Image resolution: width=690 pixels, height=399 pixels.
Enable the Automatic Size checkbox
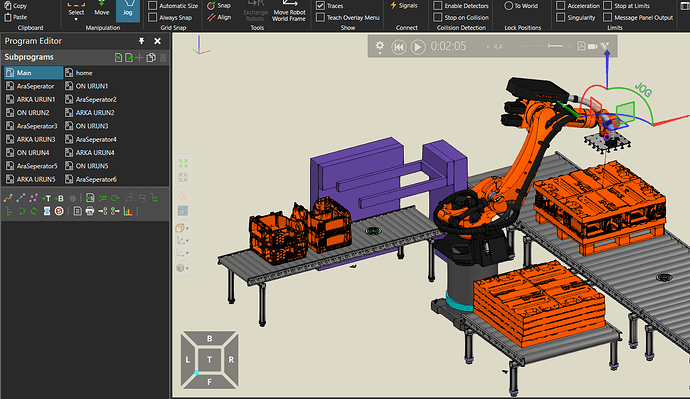[153, 6]
